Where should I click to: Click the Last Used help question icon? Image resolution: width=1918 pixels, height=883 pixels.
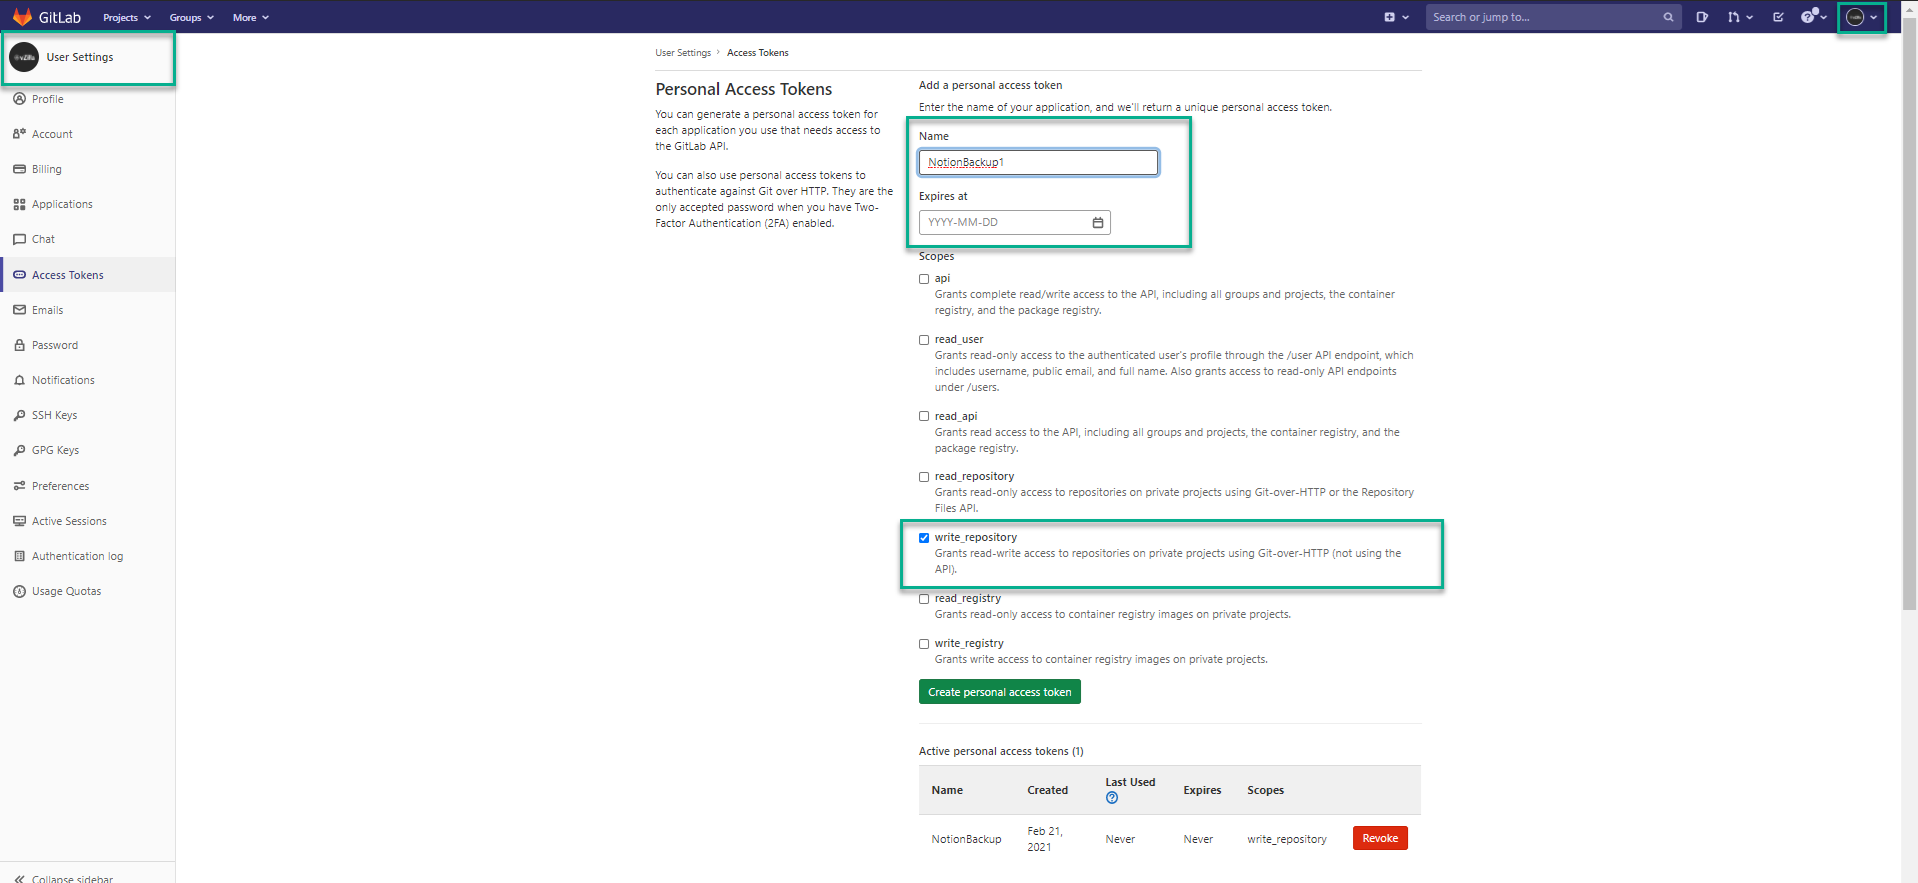tap(1111, 798)
